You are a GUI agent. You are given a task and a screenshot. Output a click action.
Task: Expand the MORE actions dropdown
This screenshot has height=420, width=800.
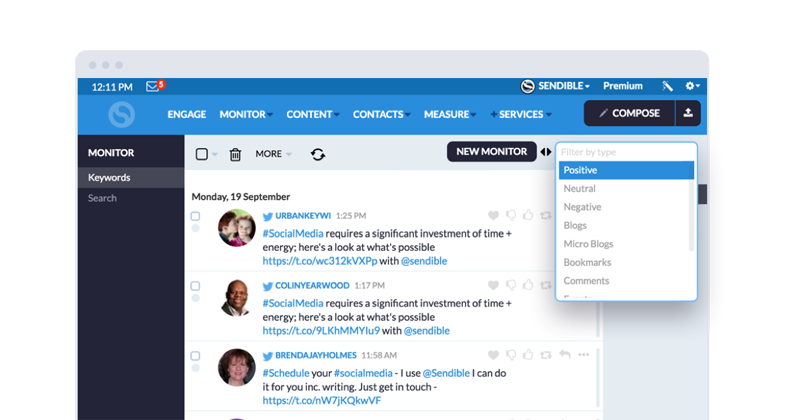pyautogui.click(x=274, y=154)
